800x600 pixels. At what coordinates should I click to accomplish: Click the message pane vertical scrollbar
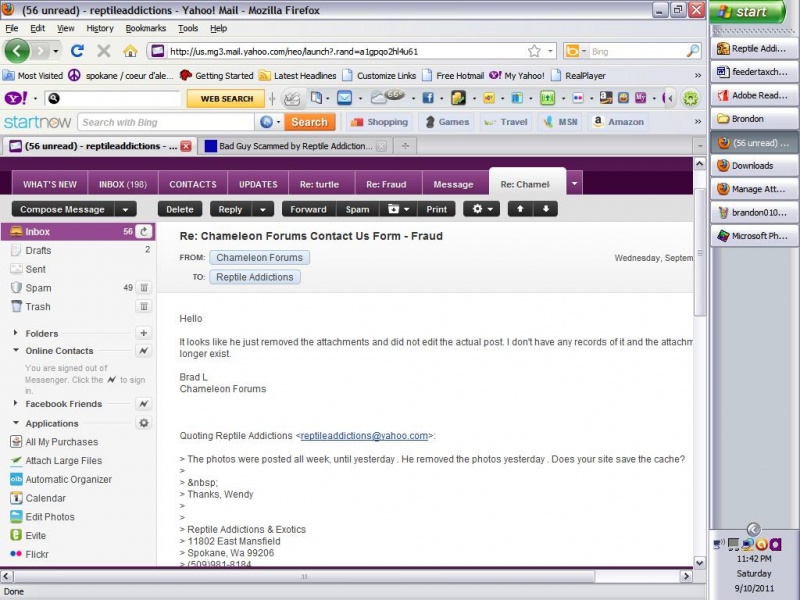700,253
